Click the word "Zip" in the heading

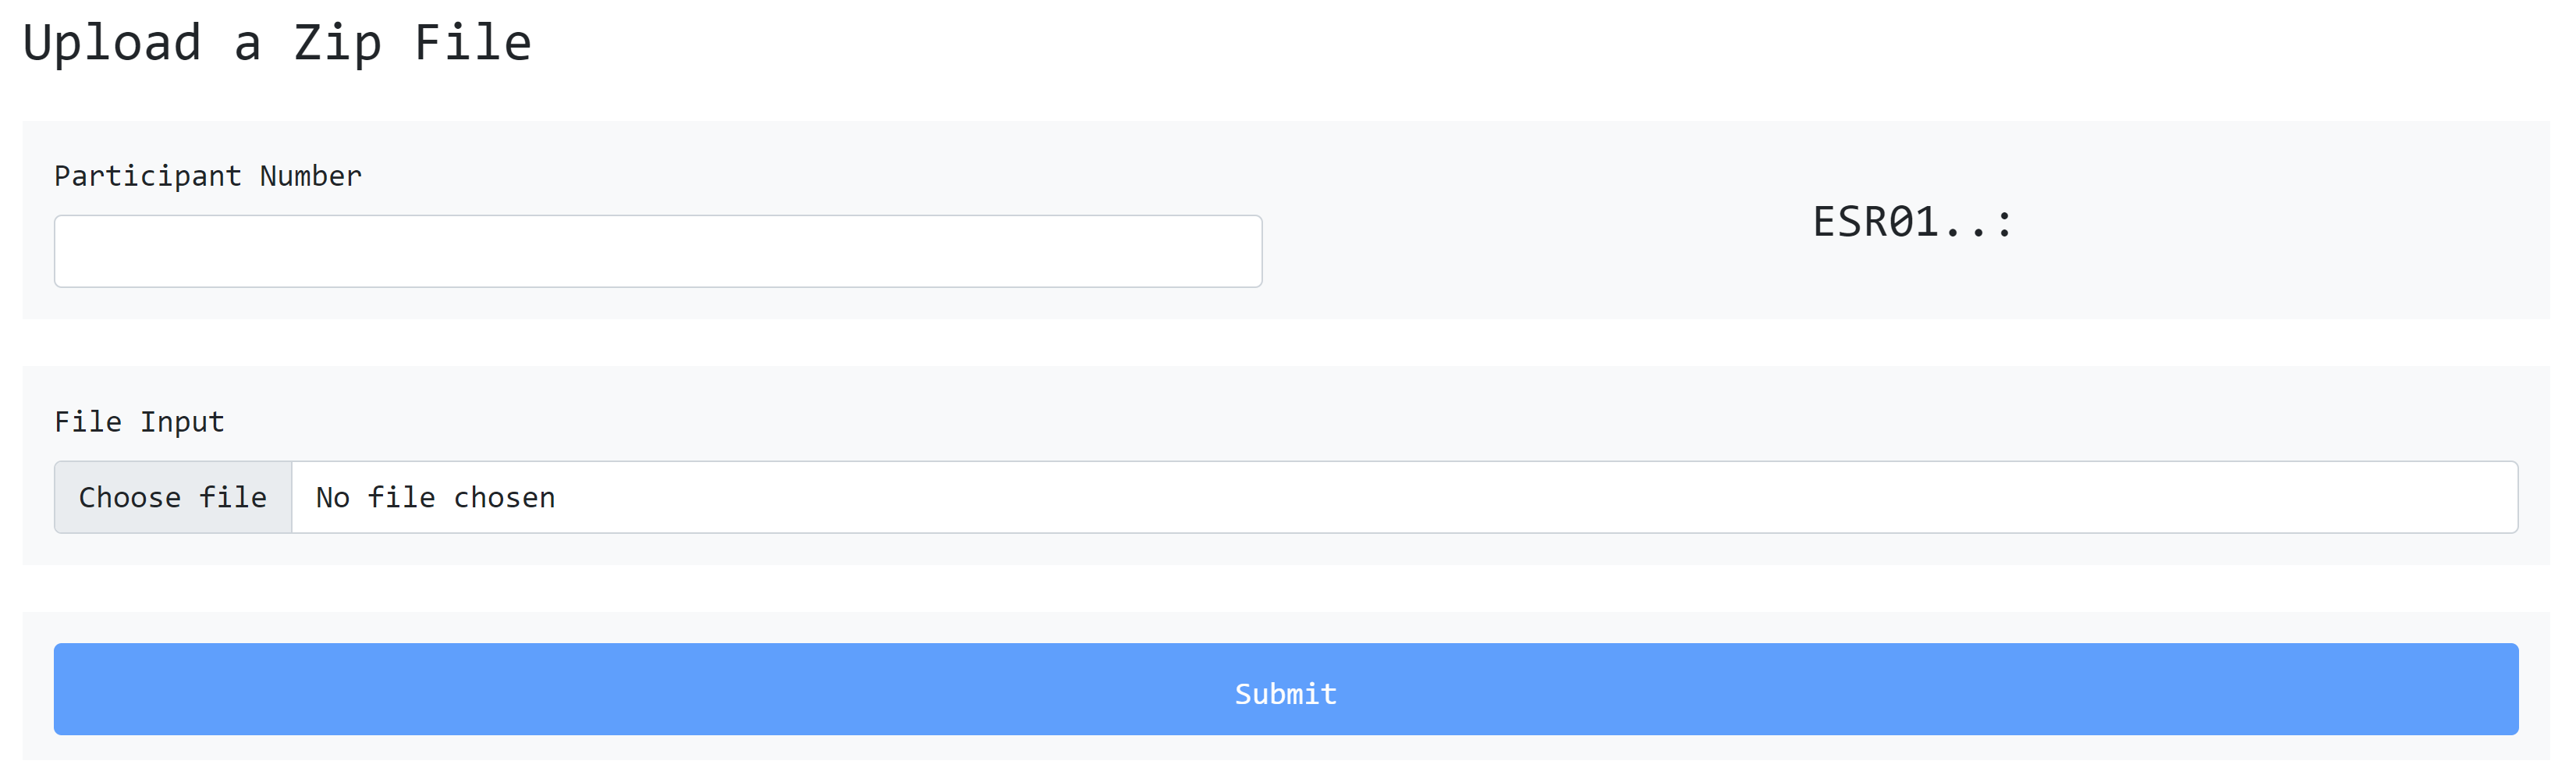337,43
